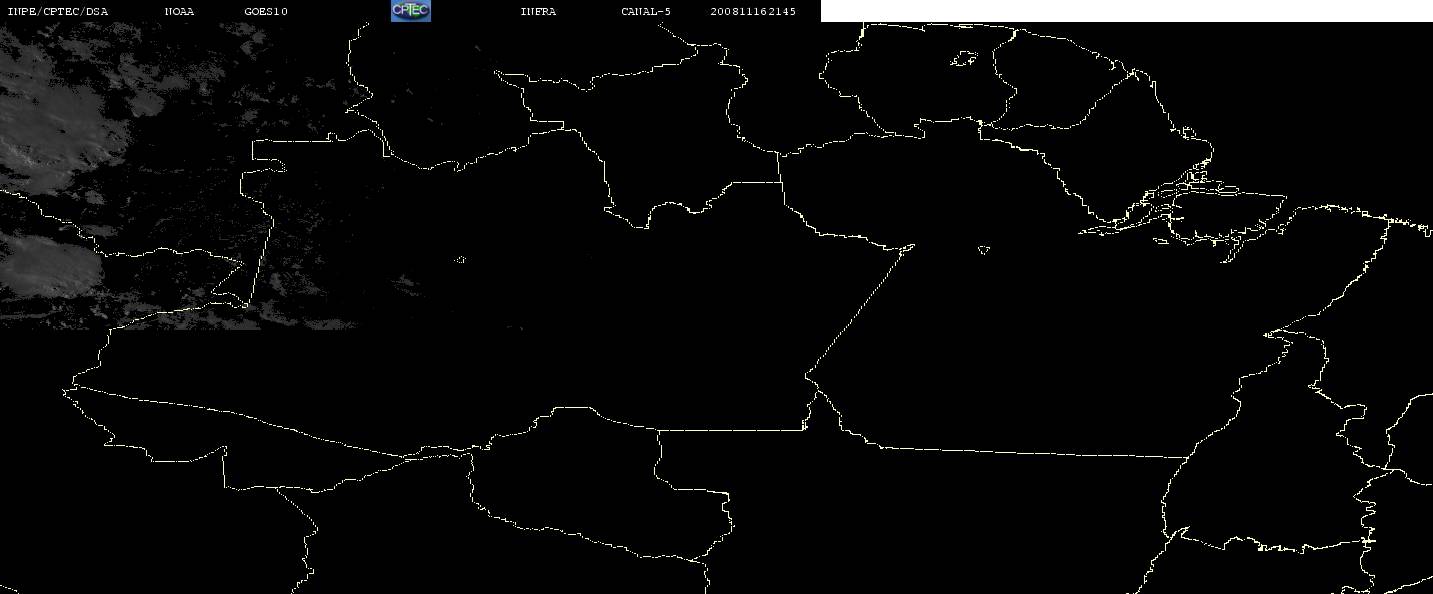Click the CPTEC logo in header
Screen dimensions: 1433x594
coord(410,11)
